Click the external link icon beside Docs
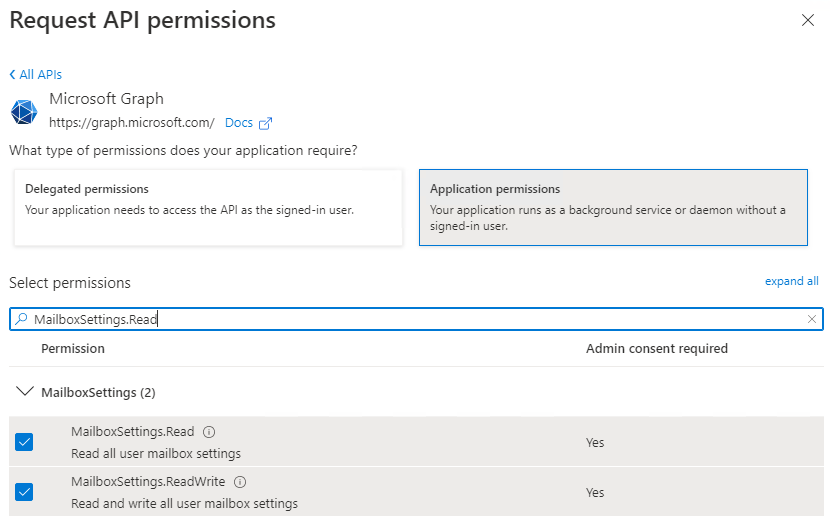Viewport: 830px width, 525px height. 265,124
